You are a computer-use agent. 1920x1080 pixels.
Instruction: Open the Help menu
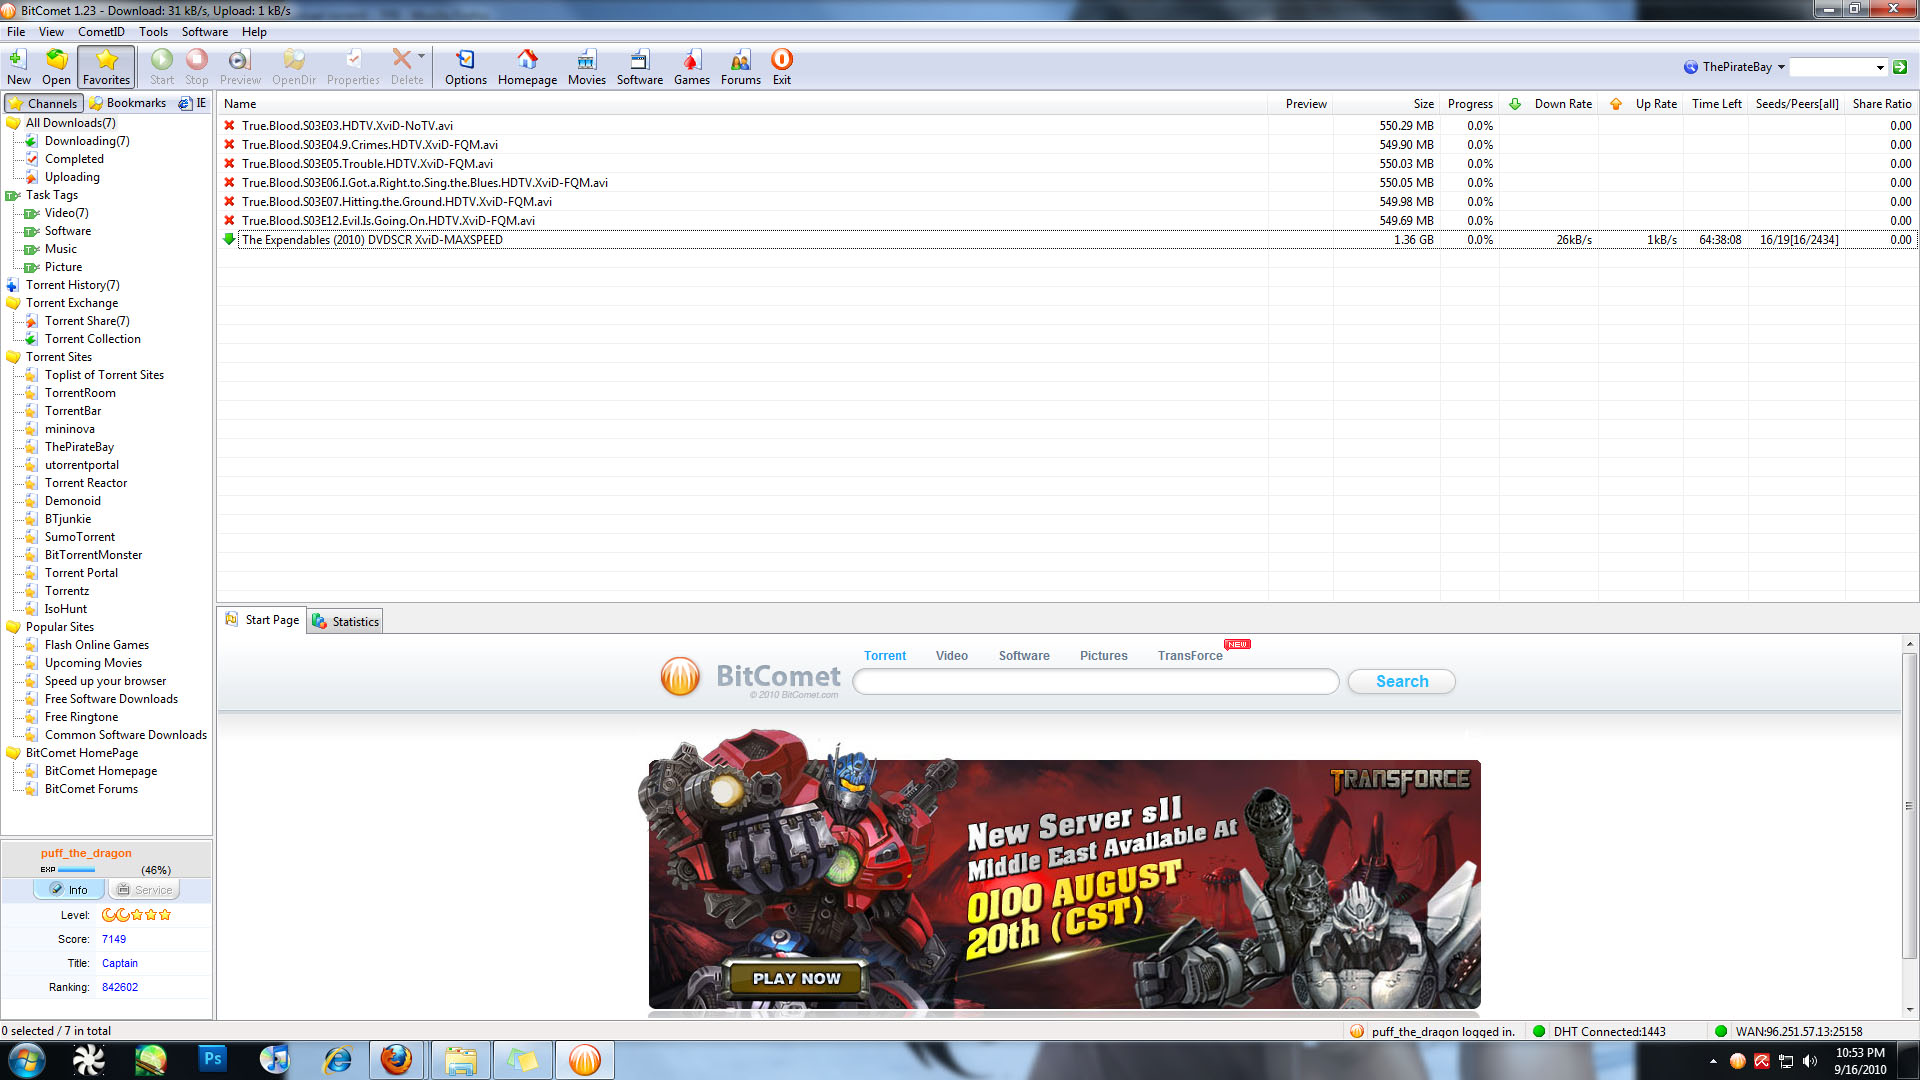(254, 32)
